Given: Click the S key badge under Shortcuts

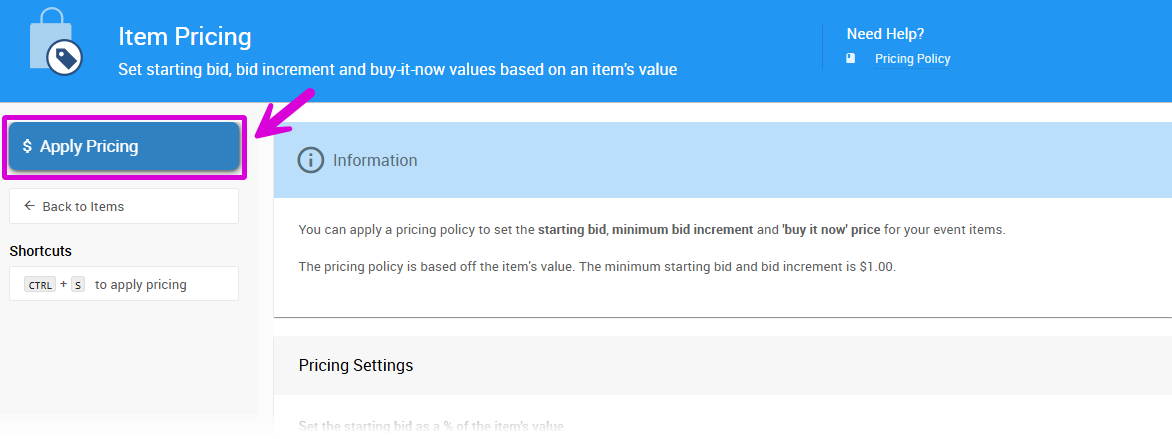Looking at the screenshot, I should [x=77, y=285].
